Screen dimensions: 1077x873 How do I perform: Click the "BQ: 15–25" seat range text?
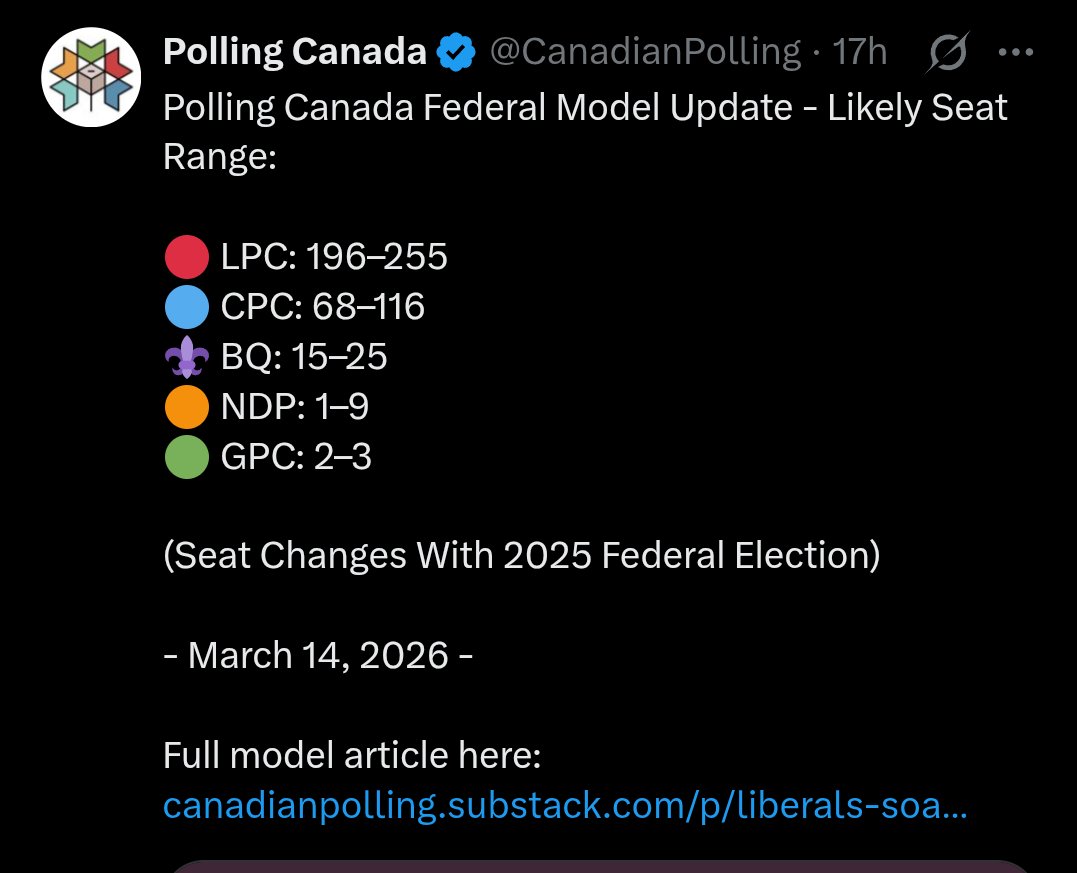(304, 357)
